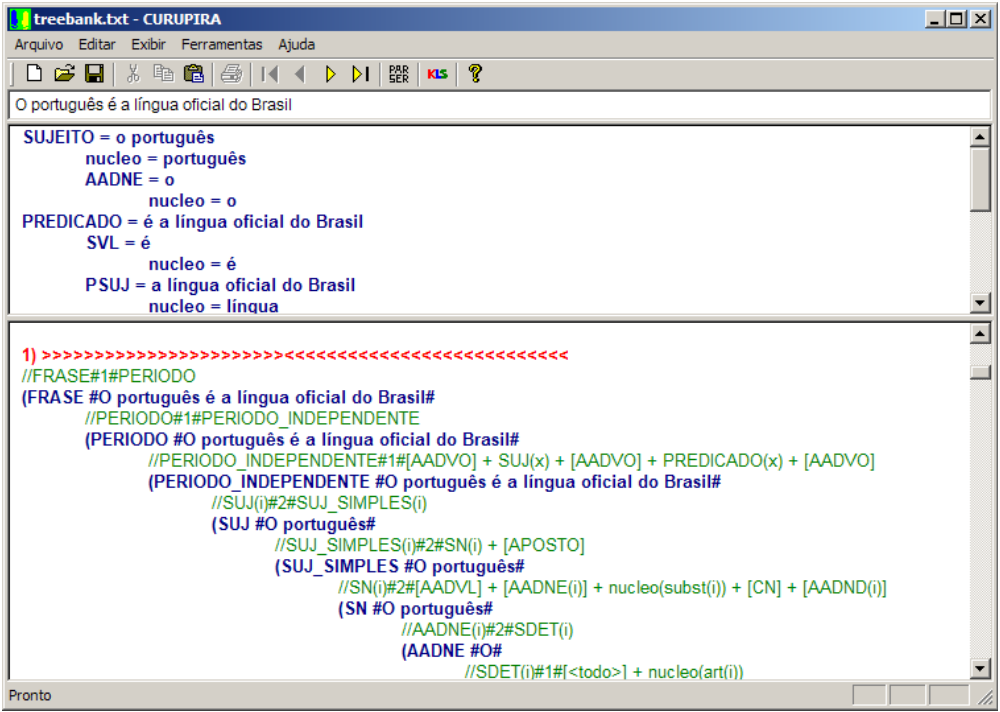Click the New document icon
The width and height of the screenshot is (1000, 712).
(x=34, y=74)
